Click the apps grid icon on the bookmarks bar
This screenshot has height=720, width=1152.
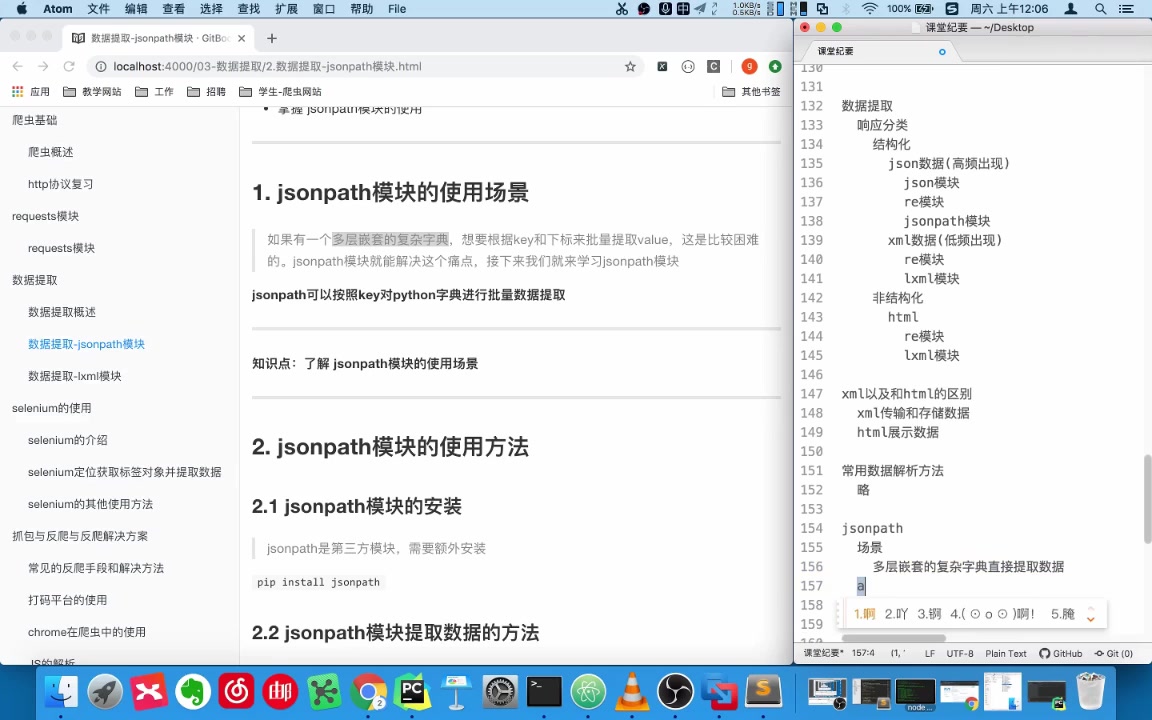tap(17, 91)
